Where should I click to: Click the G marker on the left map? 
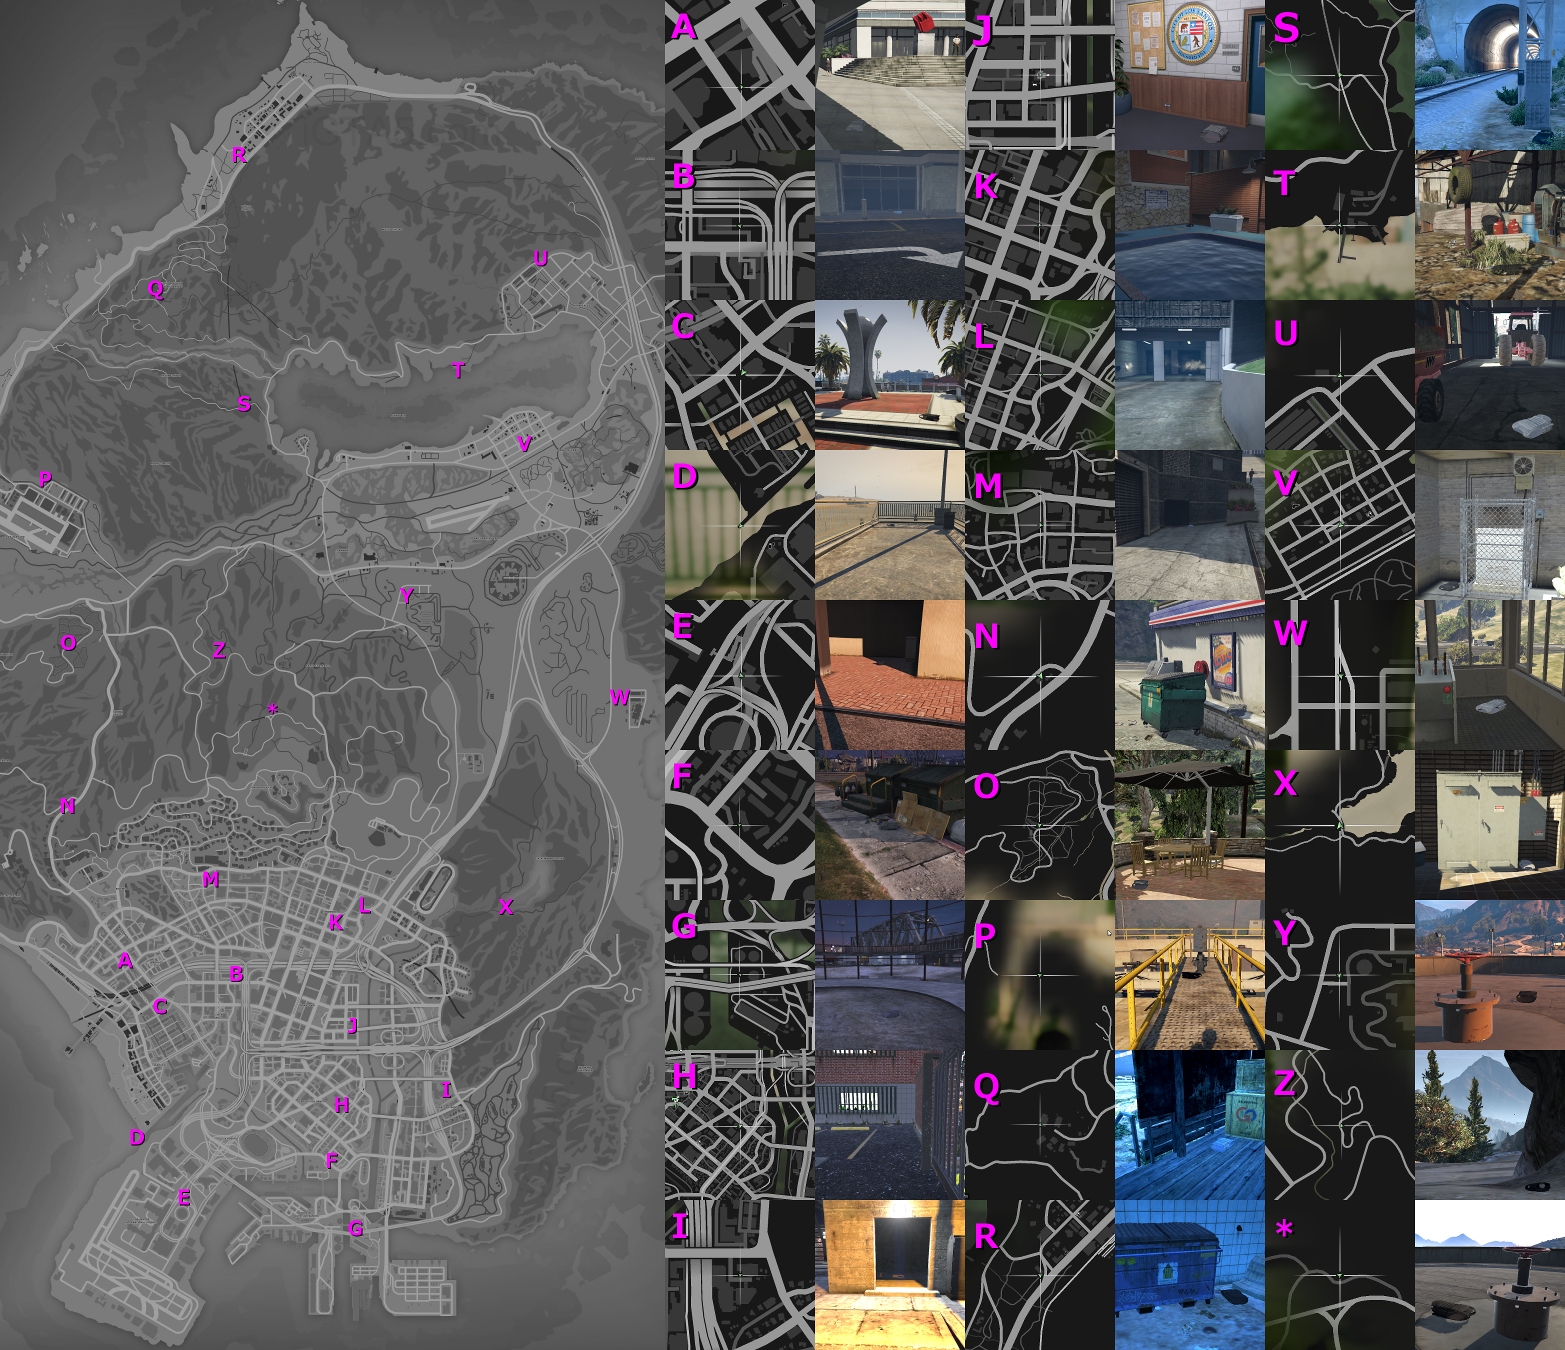(356, 1229)
